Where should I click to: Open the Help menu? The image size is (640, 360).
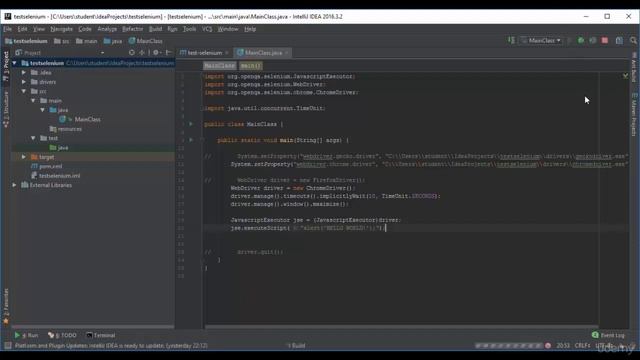pyautogui.click(x=250, y=29)
